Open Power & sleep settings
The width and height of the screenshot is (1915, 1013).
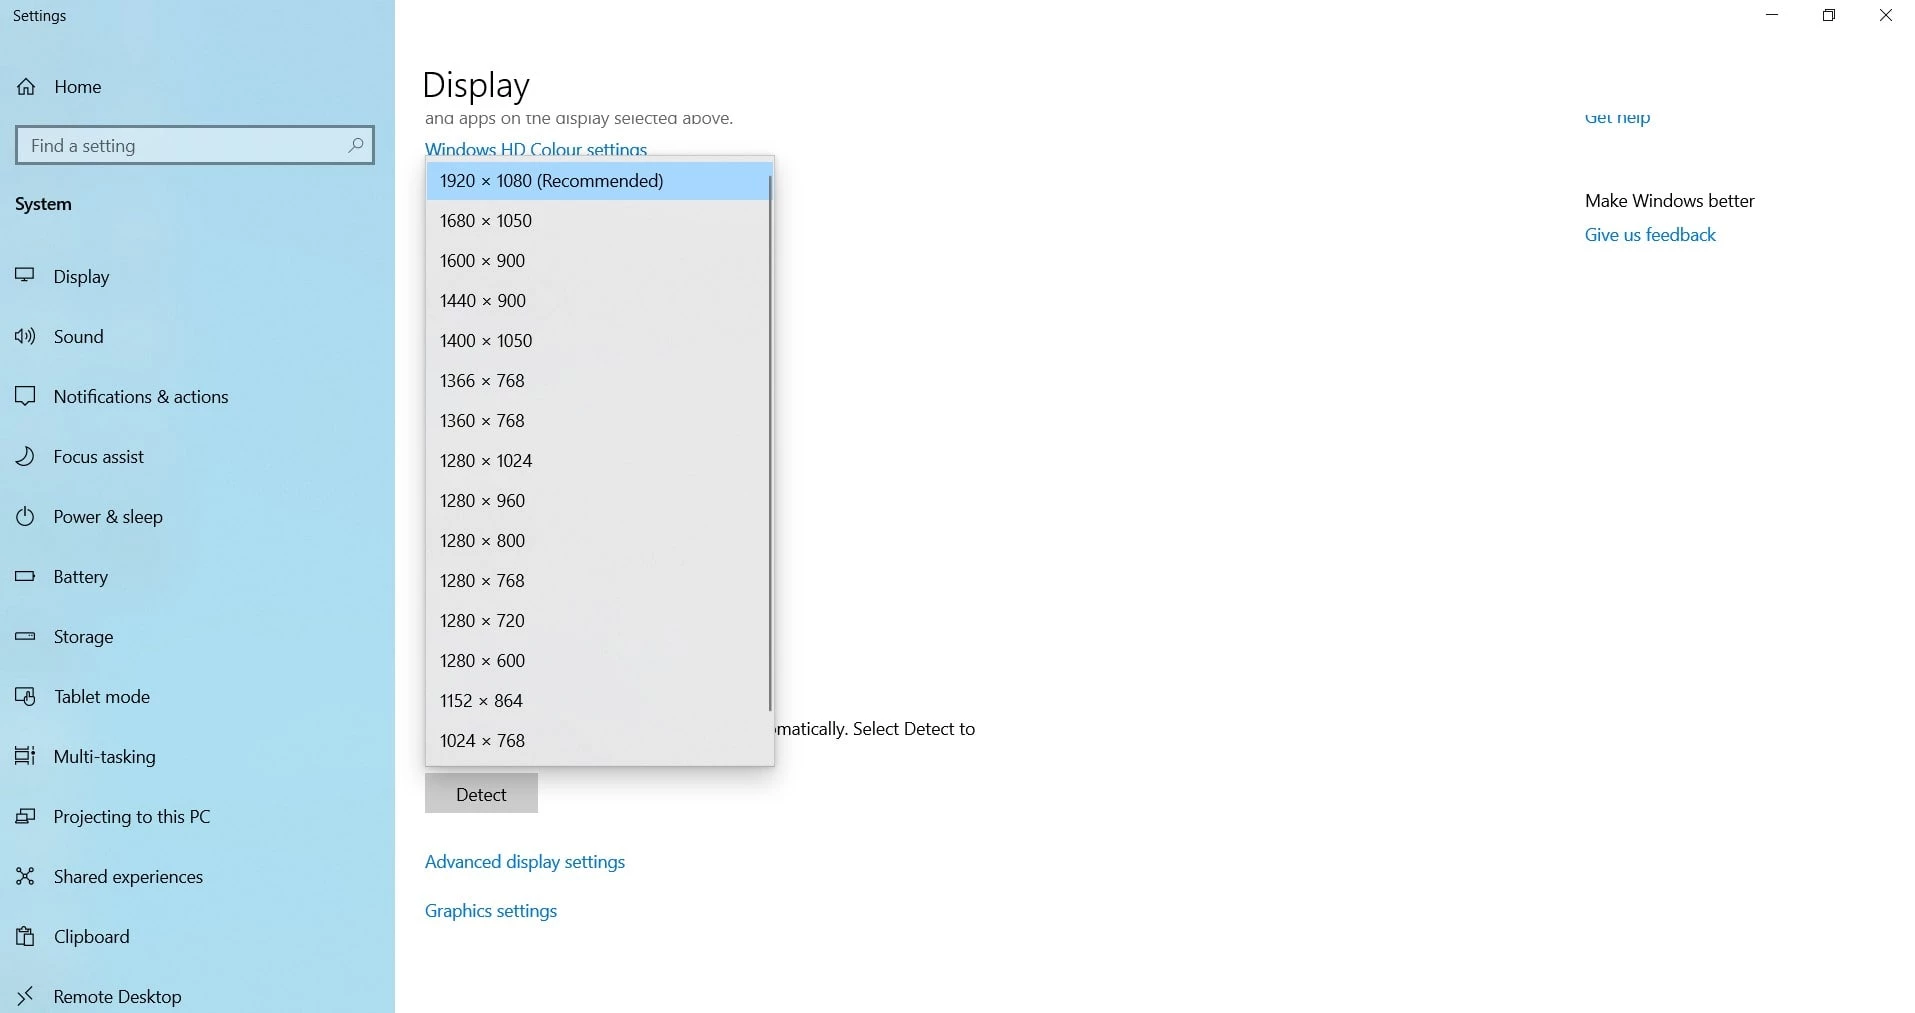tap(197, 516)
